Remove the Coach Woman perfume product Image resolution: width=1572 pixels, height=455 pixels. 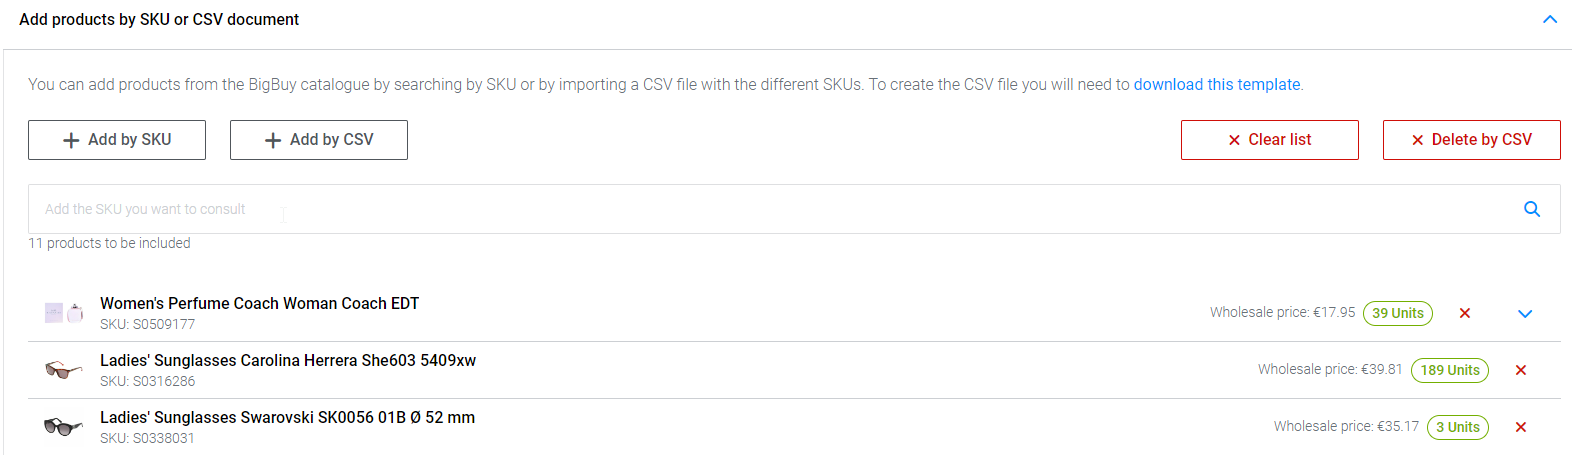click(1464, 313)
